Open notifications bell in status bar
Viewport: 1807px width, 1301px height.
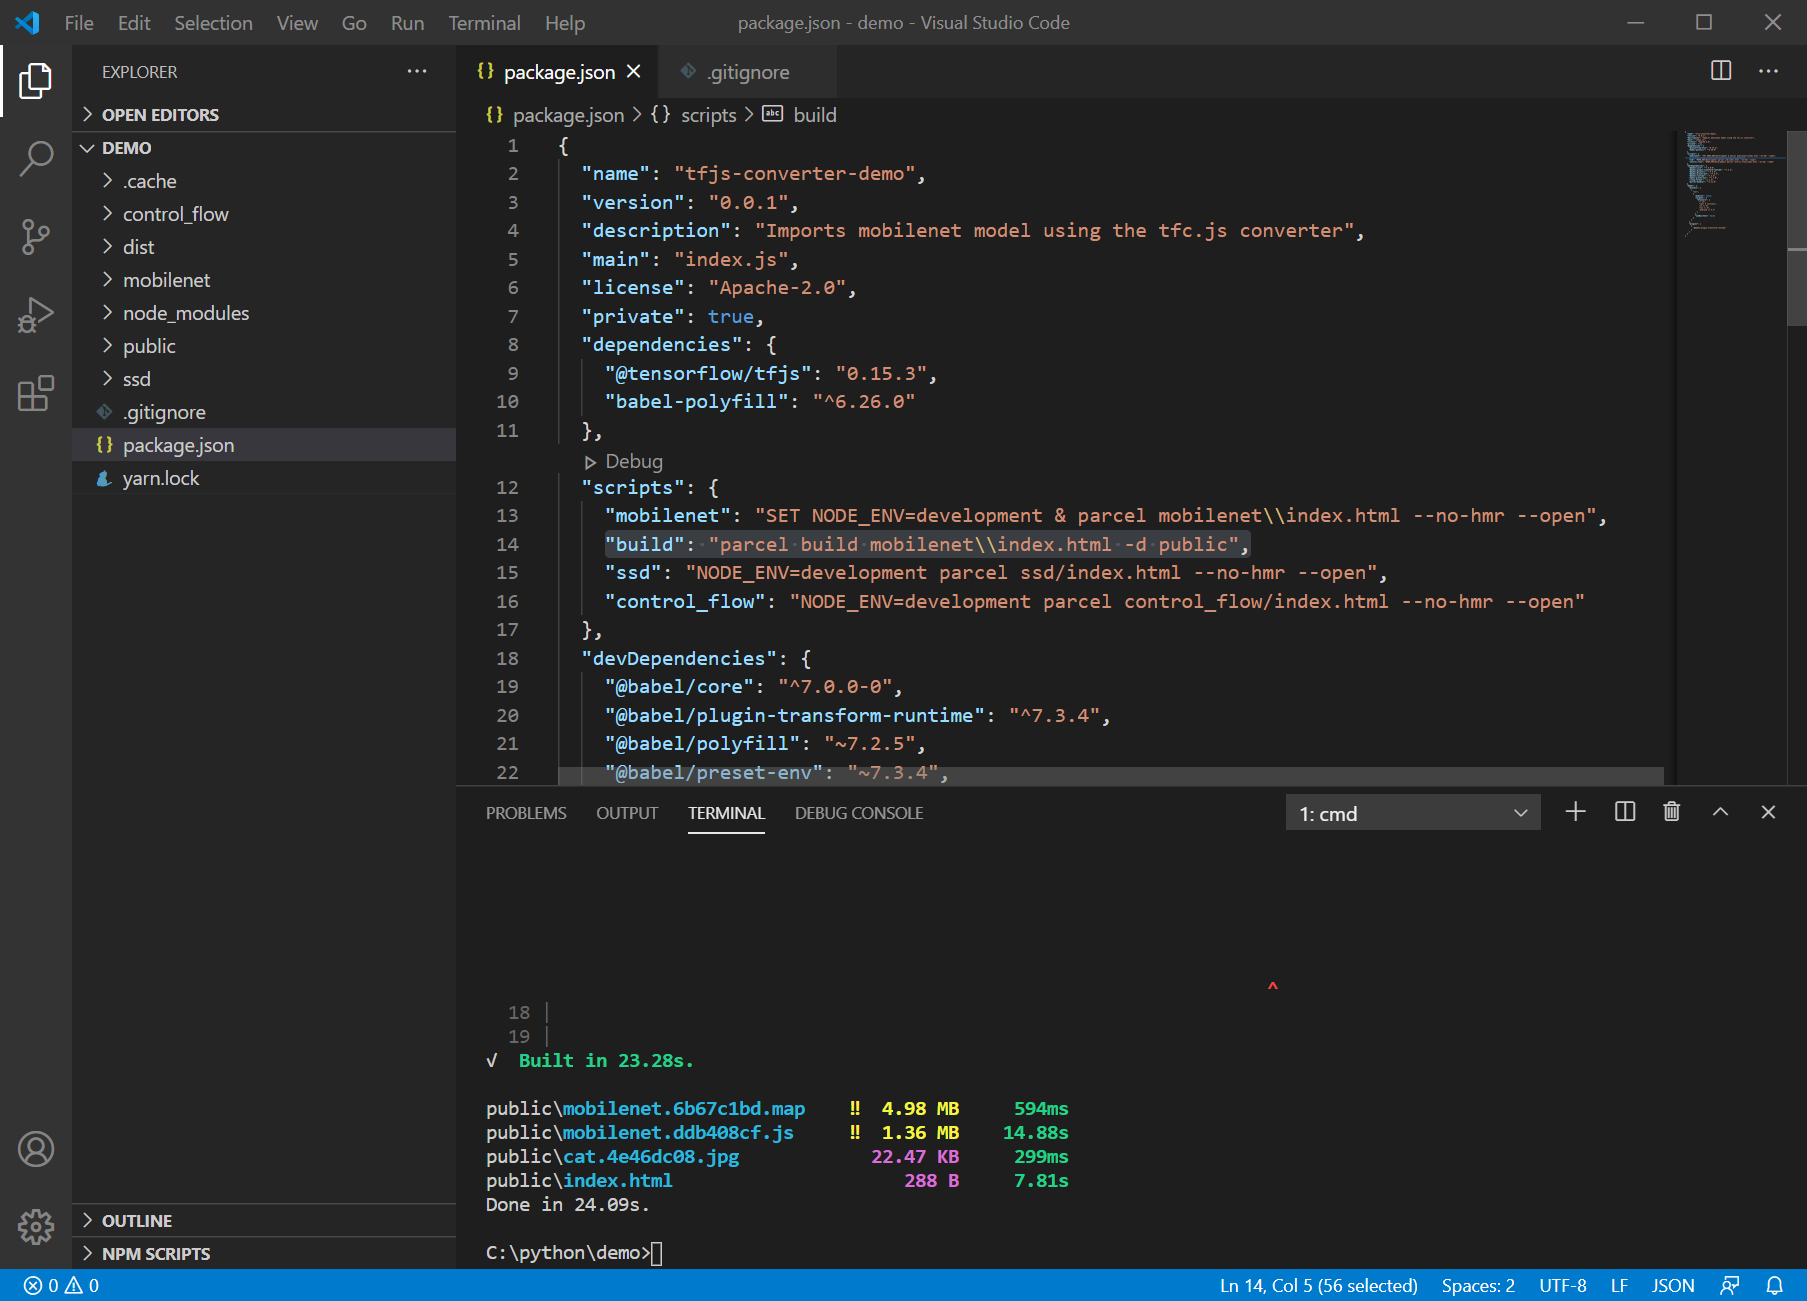coord(1775,1285)
